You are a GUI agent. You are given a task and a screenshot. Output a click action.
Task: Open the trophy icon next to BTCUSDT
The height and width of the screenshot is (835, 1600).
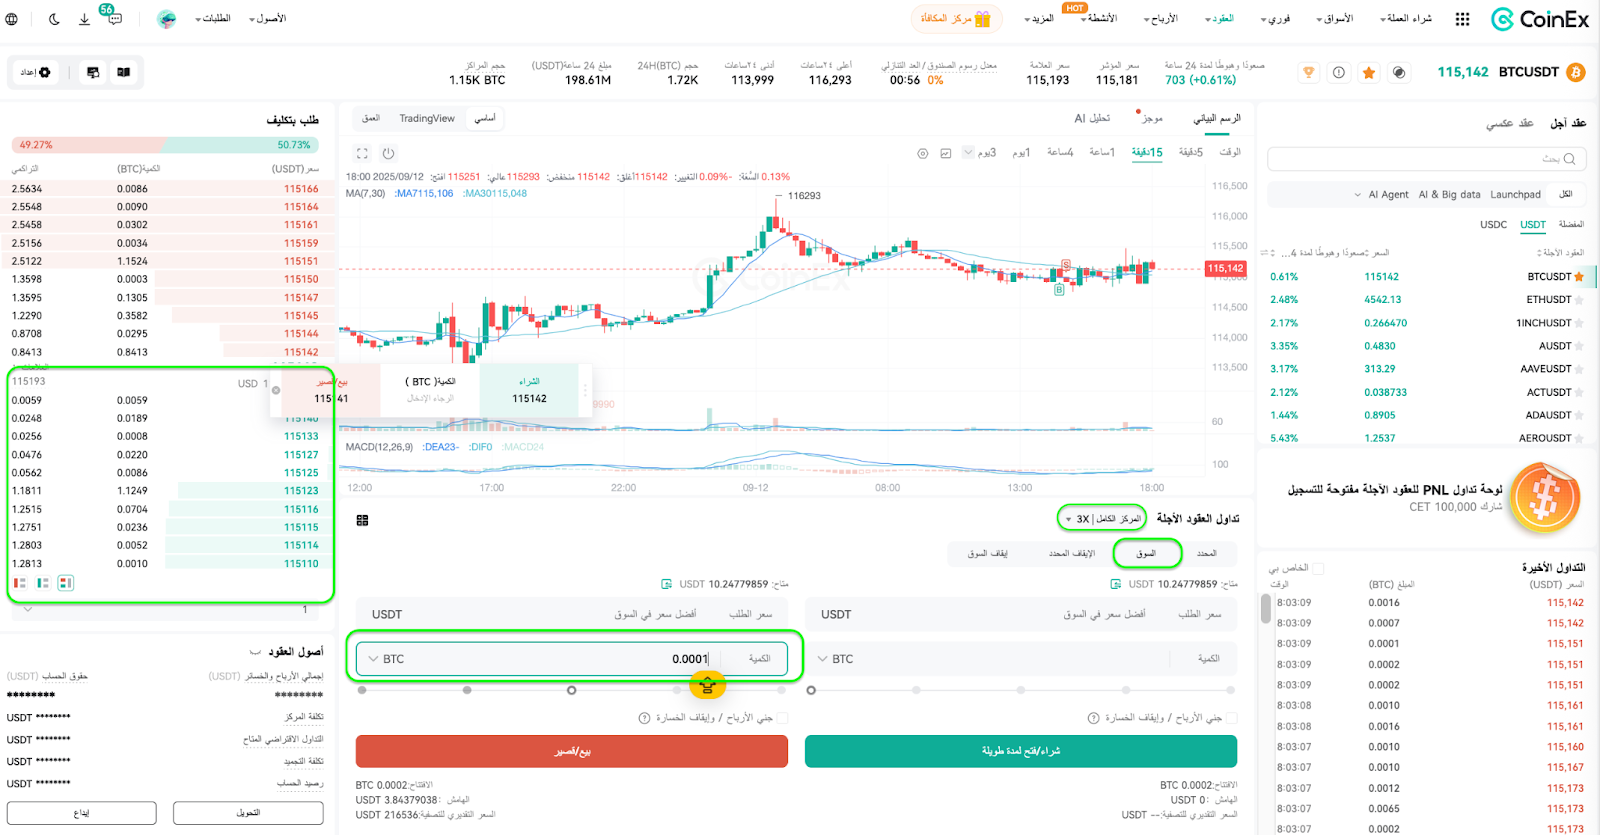point(1308,72)
